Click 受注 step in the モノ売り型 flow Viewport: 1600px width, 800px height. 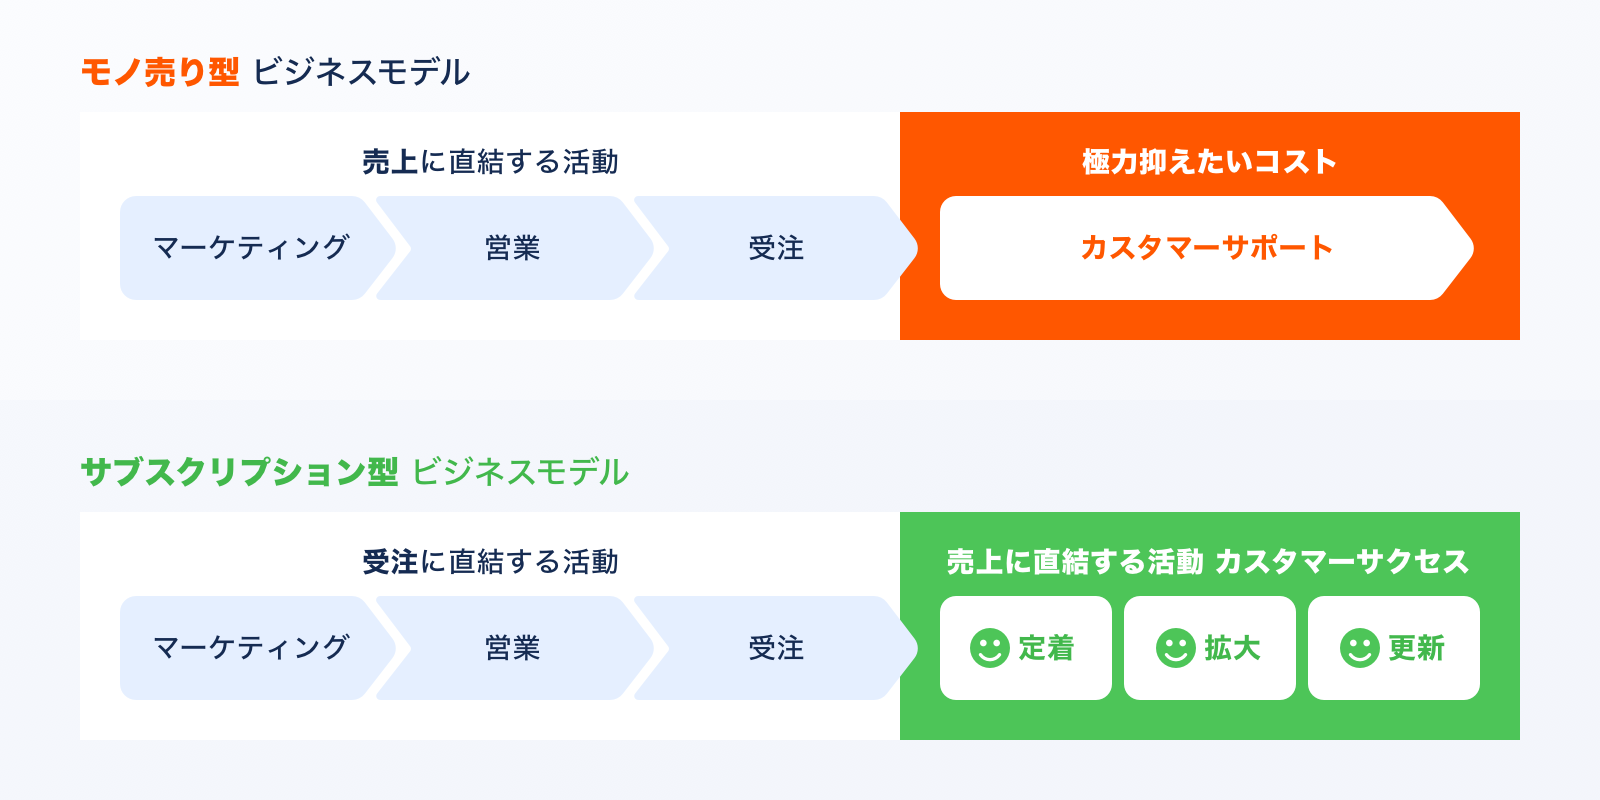776,248
